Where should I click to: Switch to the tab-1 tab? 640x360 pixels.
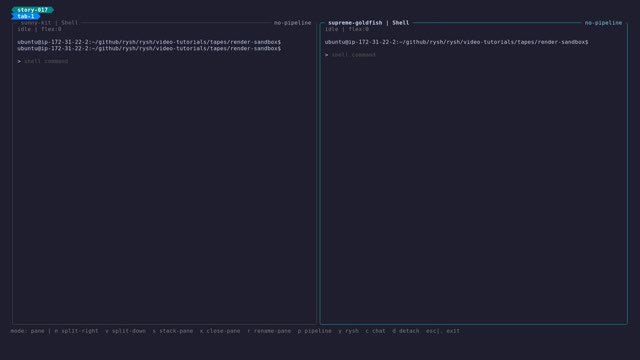26,16
